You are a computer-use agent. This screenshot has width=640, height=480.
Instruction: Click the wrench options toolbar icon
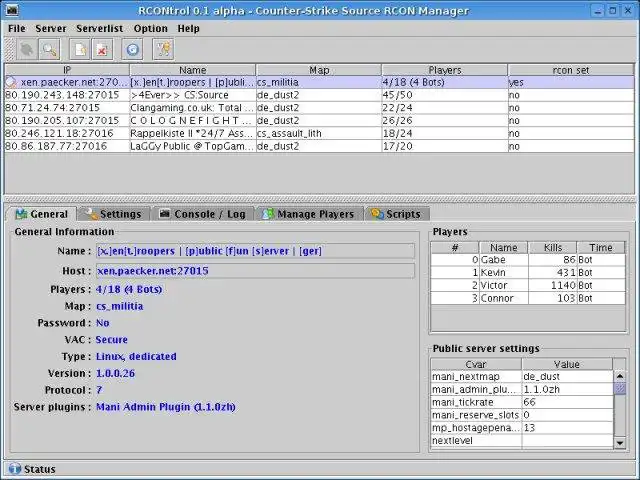tap(162, 49)
